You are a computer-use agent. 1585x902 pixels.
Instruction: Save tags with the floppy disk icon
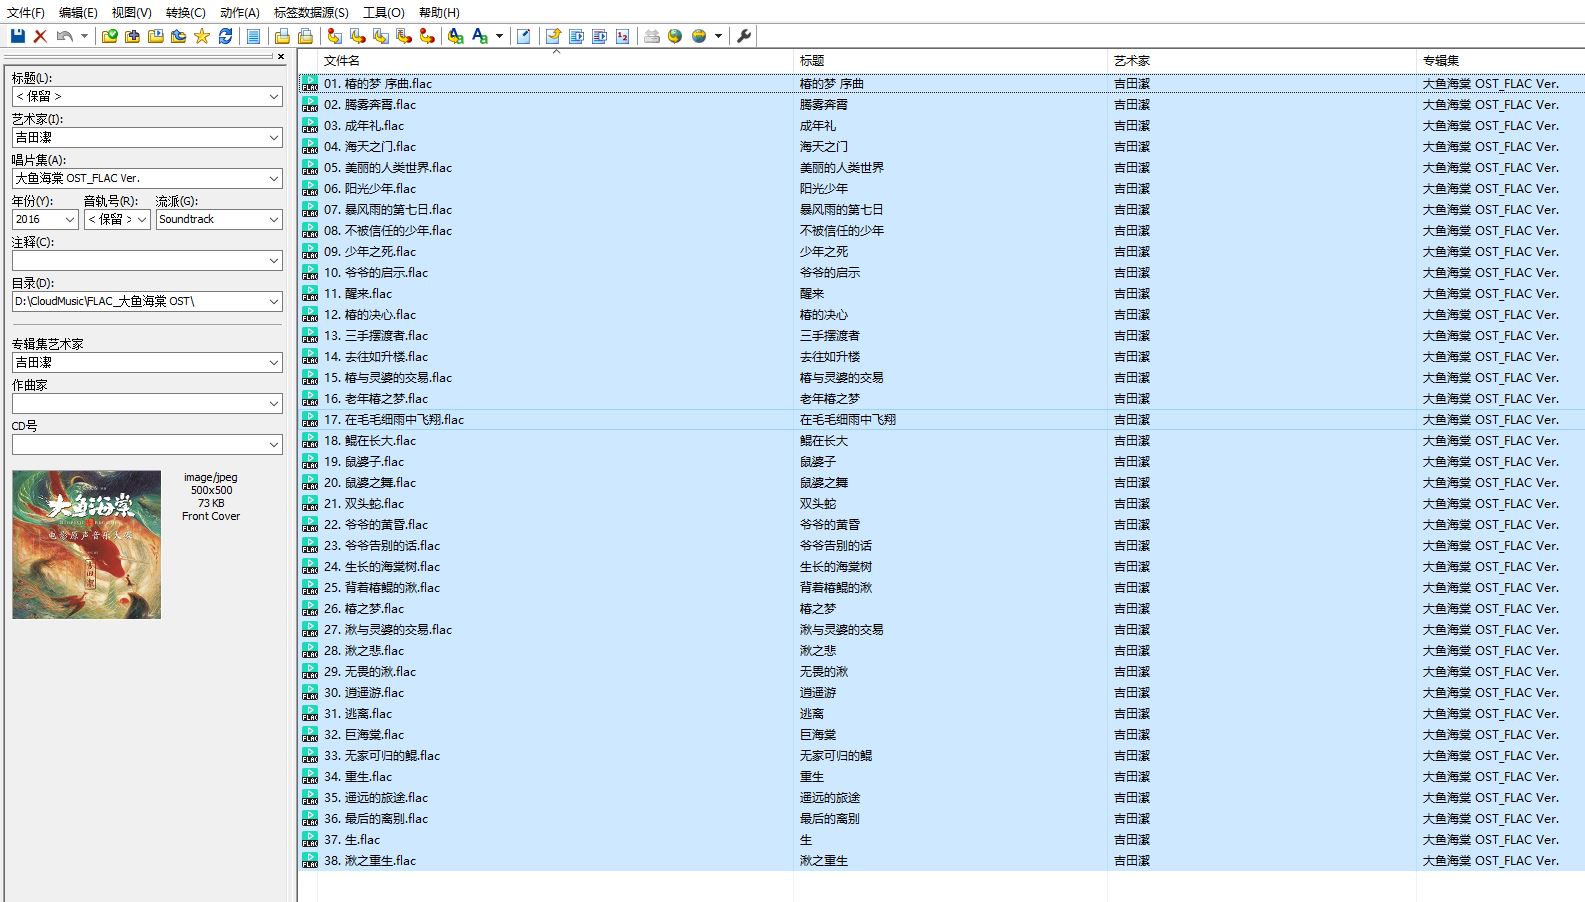(17, 36)
